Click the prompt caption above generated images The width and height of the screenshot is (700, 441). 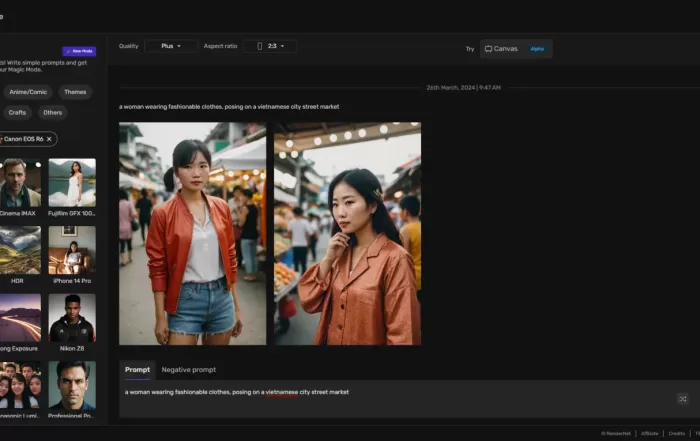[229, 107]
